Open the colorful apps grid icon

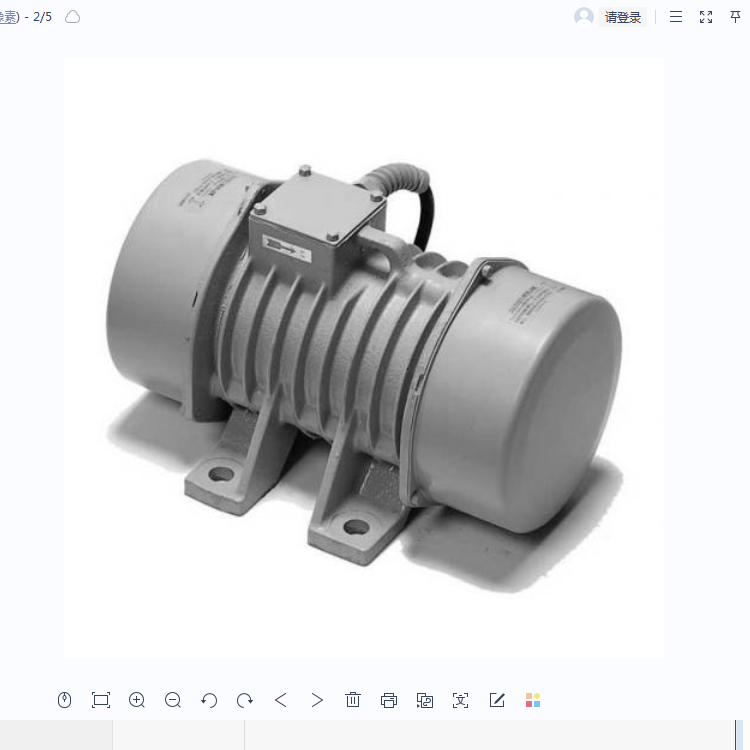click(533, 700)
